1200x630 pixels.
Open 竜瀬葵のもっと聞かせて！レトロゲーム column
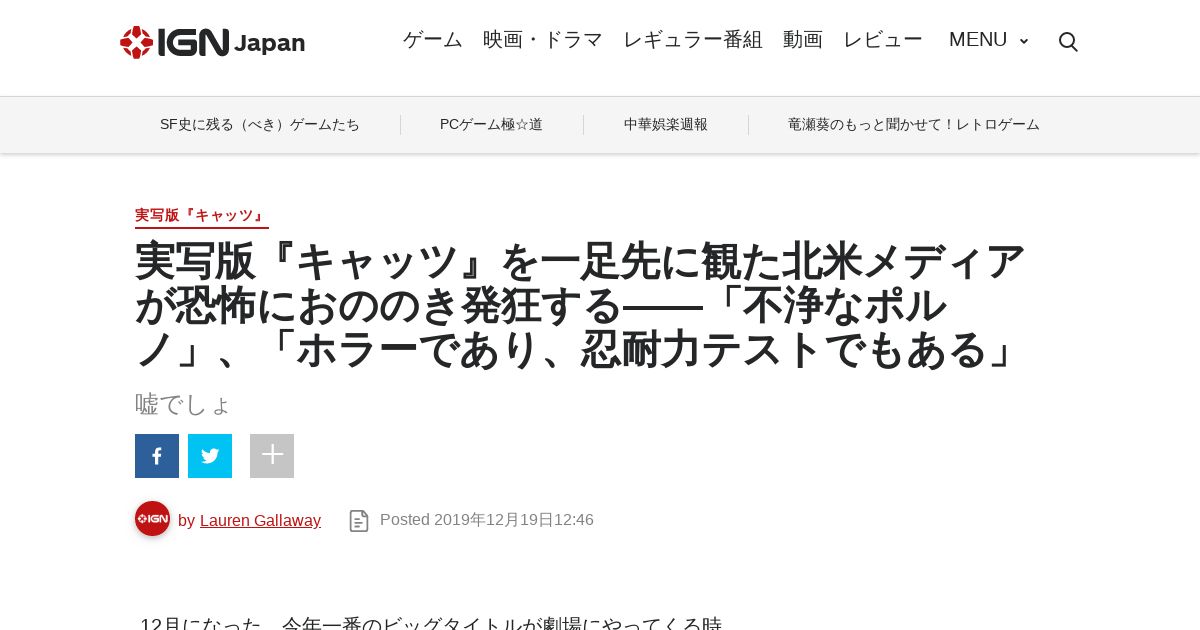pyautogui.click(x=914, y=125)
